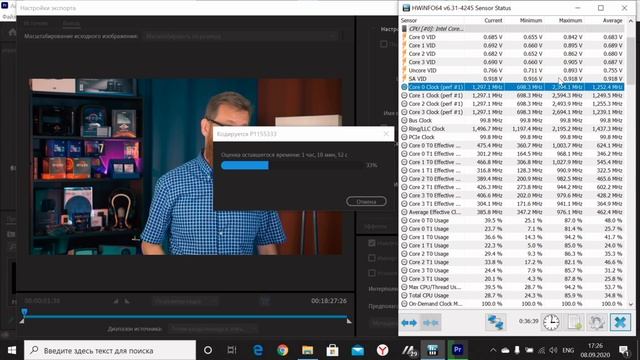Click the Average column header

(x=612, y=20)
